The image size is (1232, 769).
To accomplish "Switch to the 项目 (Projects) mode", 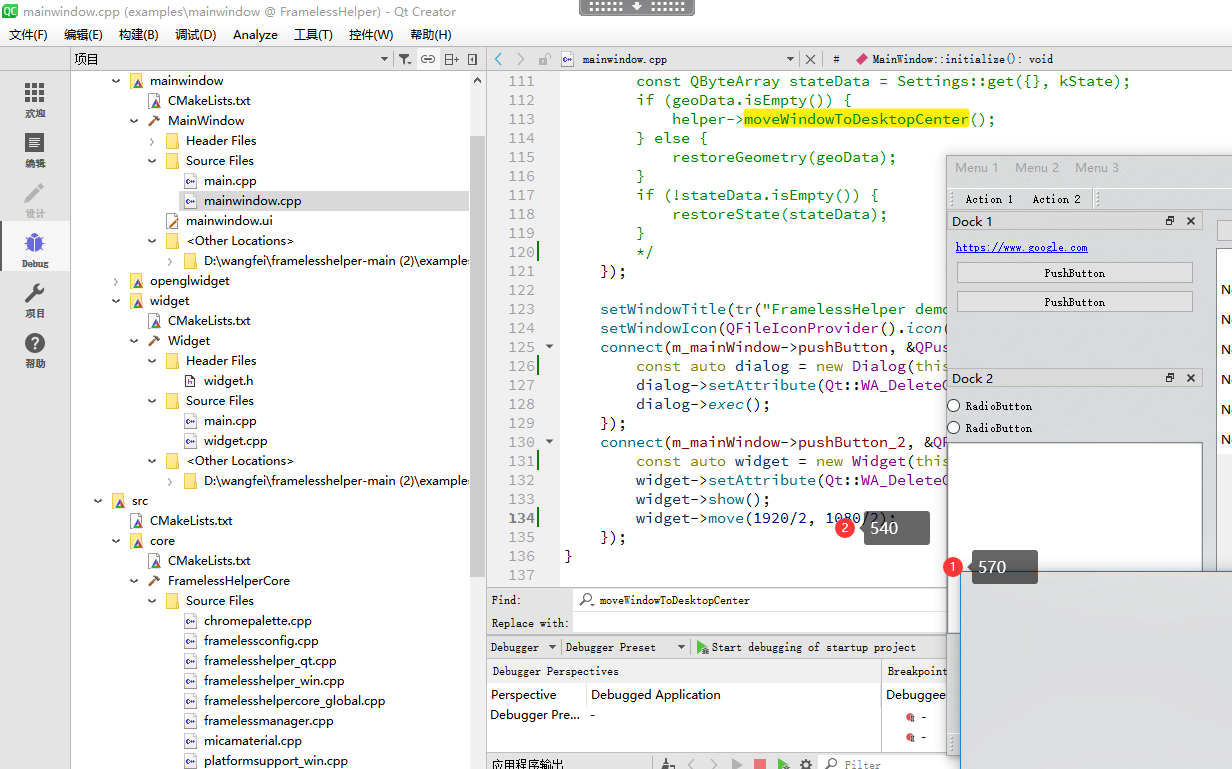I will 33,300.
